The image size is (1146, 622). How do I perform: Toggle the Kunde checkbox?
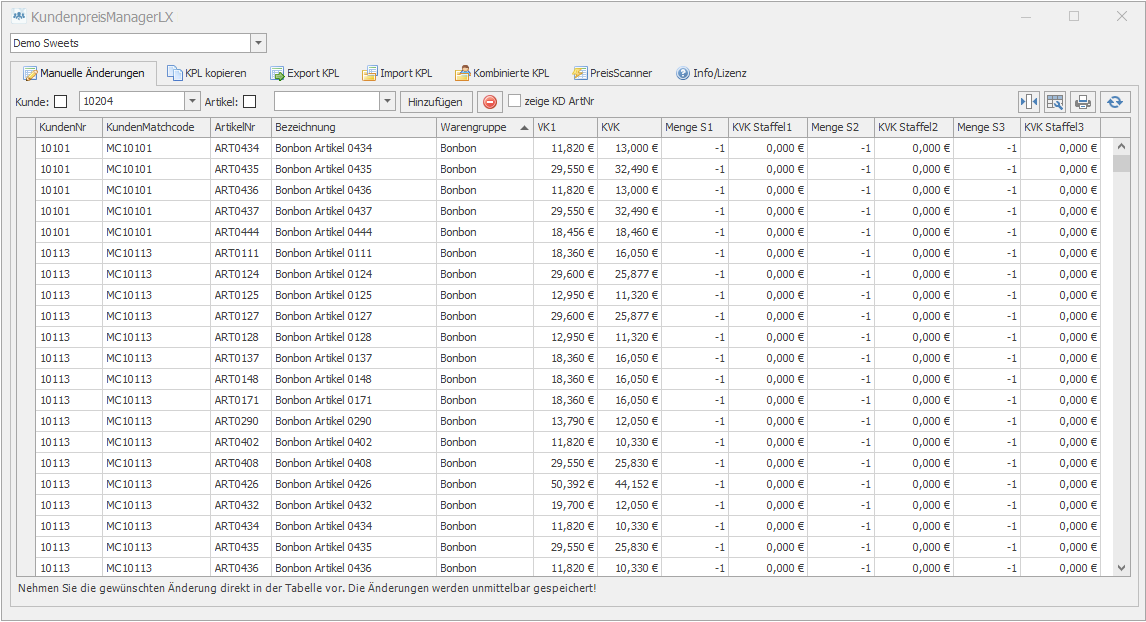(x=60, y=101)
